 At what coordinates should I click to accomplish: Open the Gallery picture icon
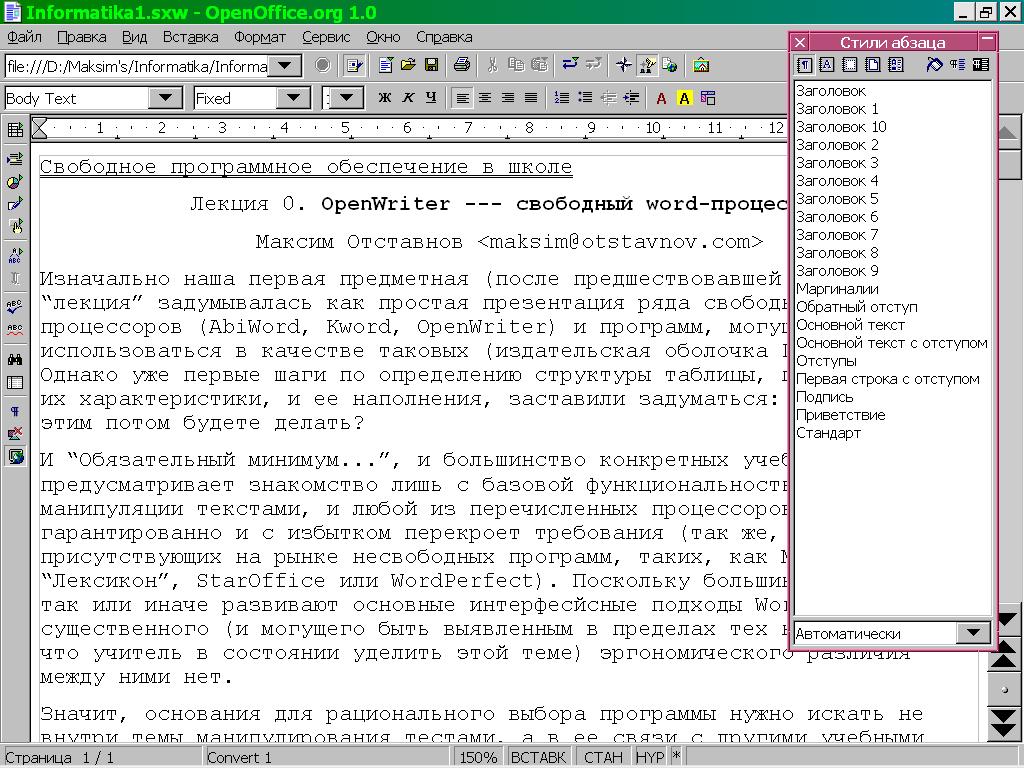(701, 65)
